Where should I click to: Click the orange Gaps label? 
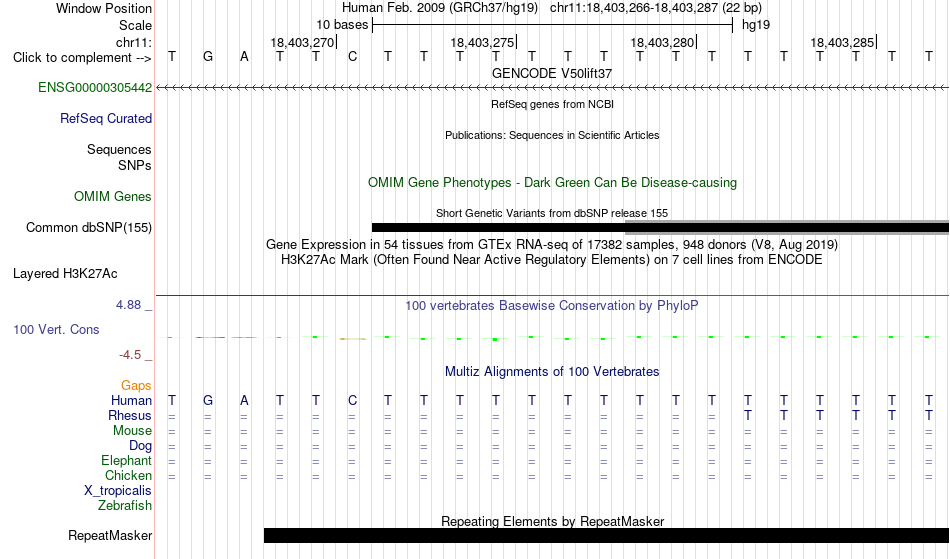pos(136,386)
